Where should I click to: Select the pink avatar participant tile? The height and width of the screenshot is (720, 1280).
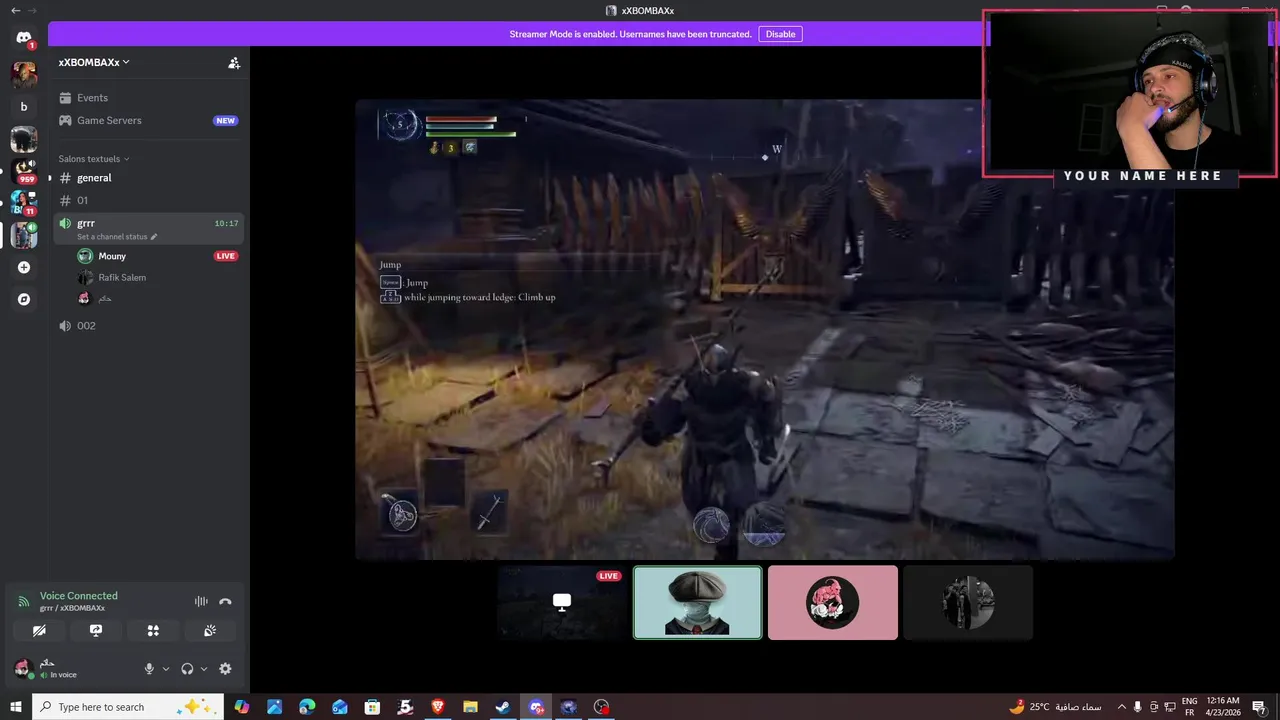(x=833, y=602)
